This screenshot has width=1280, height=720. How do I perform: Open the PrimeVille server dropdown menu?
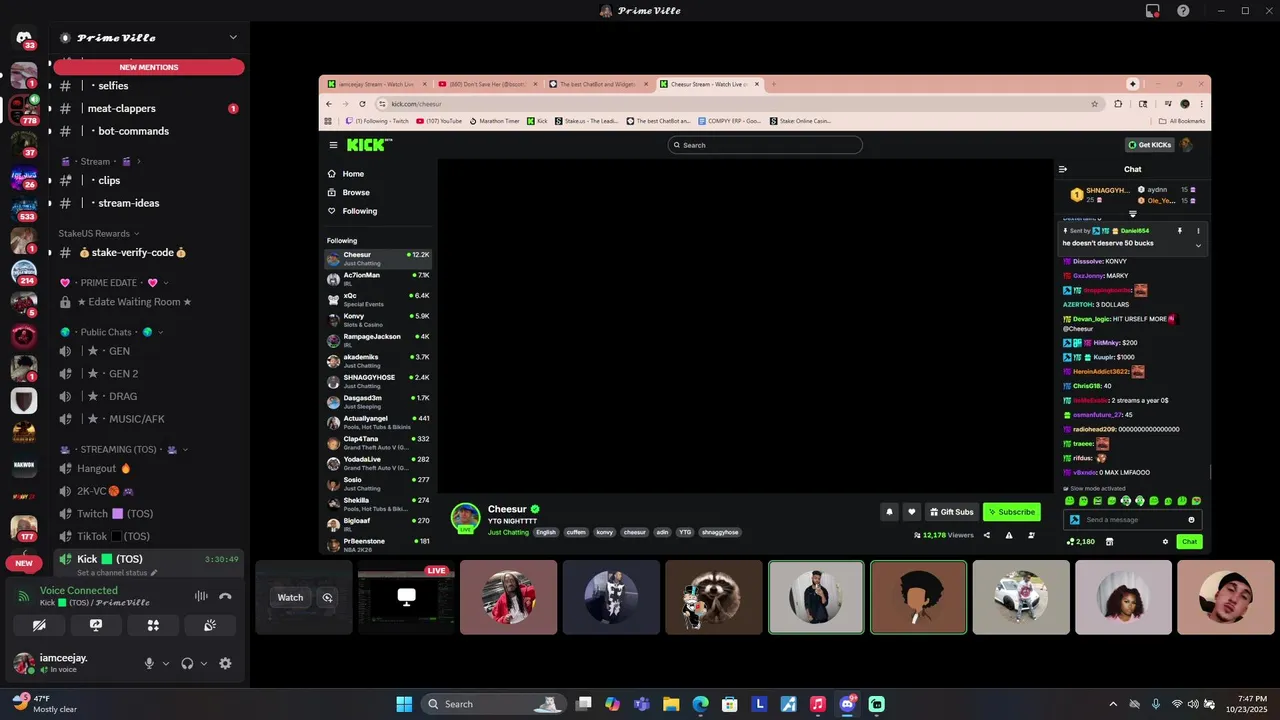pyautogui.click(x=233, y=37)
